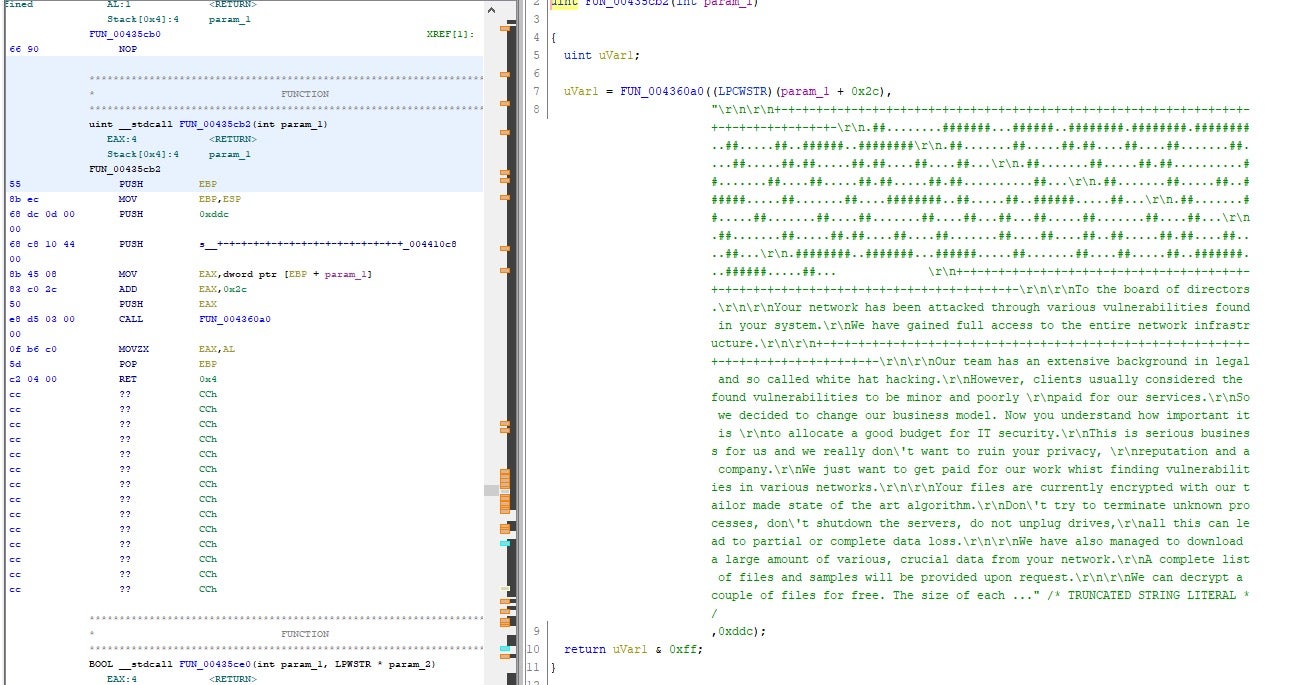Select FUN_004360a0 operand of the CALL instruction
1306x685 pixels.
(x=235, y=319)
